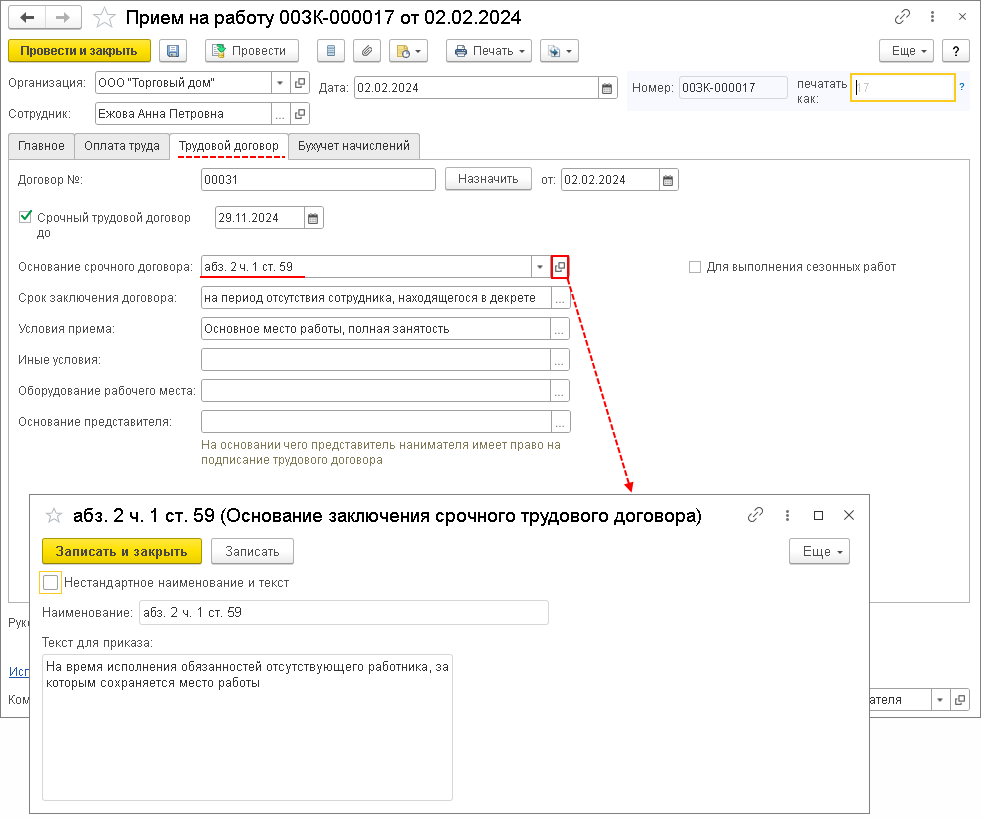This screenshot has height=819, width=981.
Task: Open Еще menu in hiring document
Action: [x=906, y=51]
